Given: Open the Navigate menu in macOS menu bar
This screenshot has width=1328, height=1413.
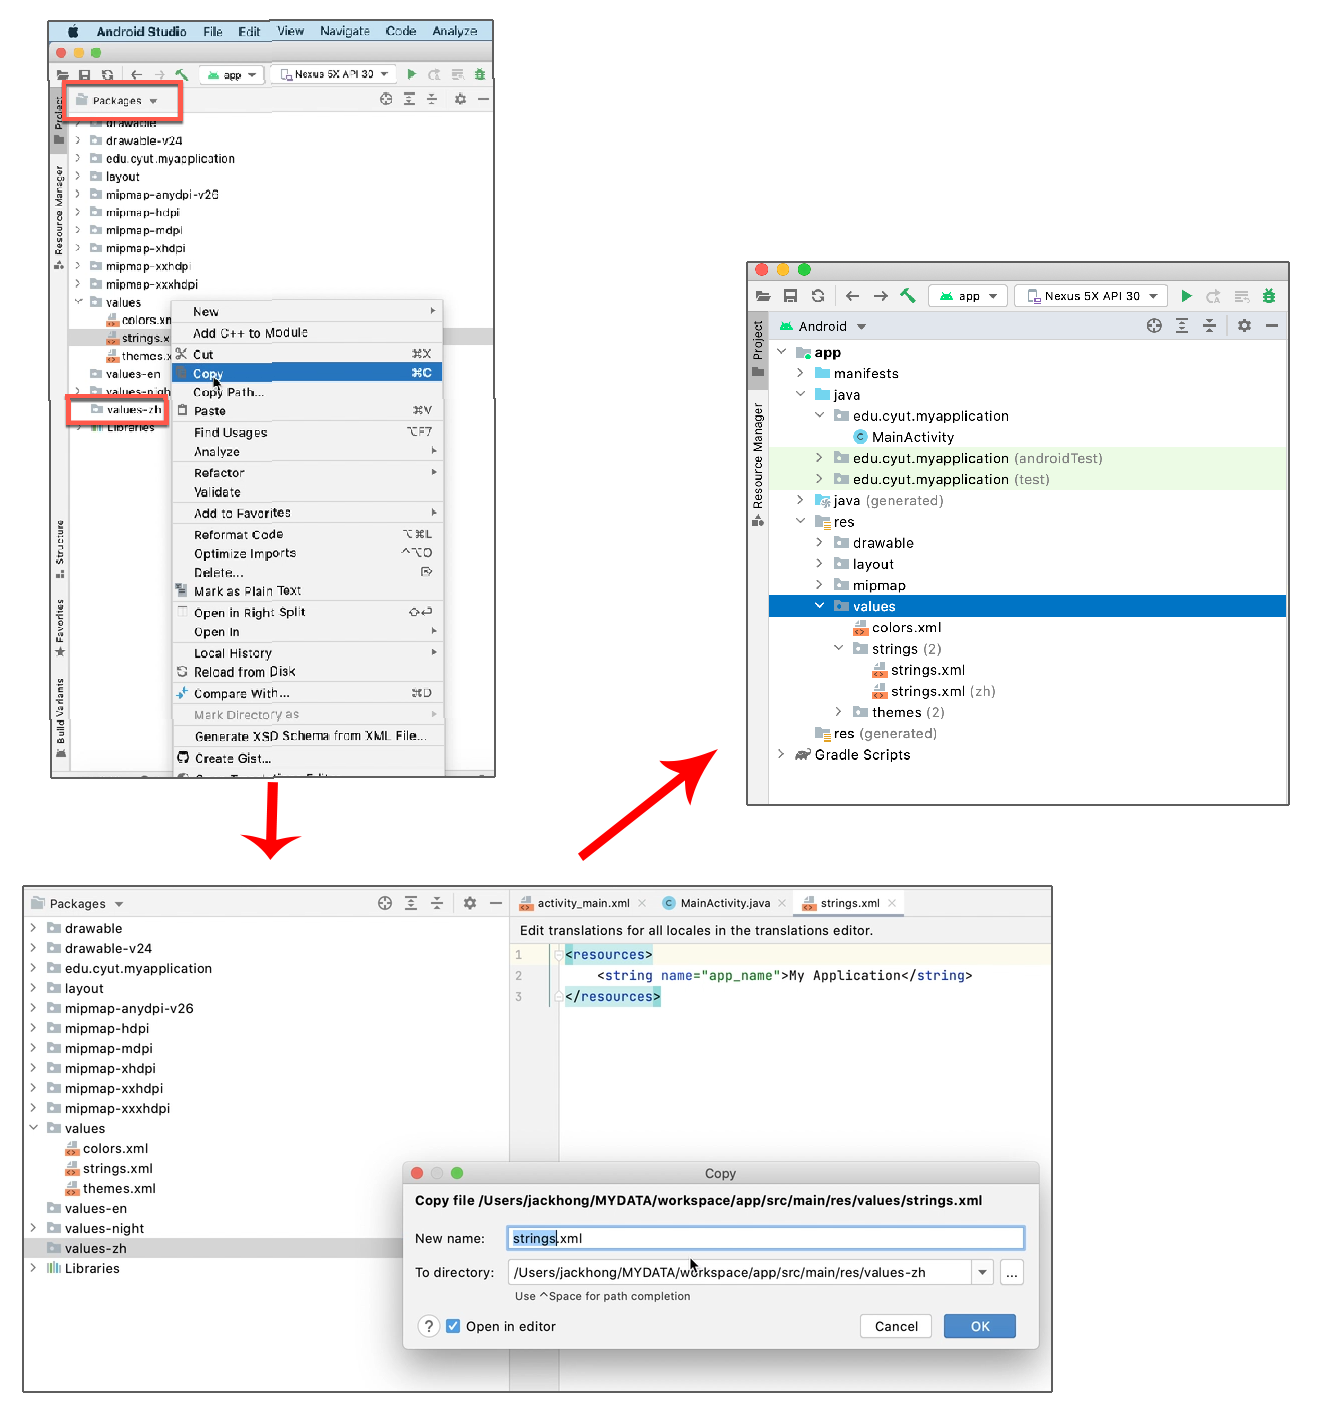Looking at the screenshot, I should pos(345,31).
